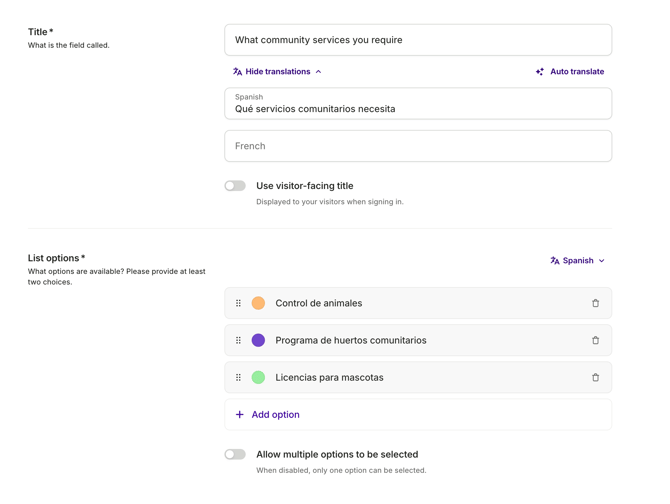Click the Spanish translation input field
The width and height of the screenshot is (670, 504).
(x=418, y=104)
